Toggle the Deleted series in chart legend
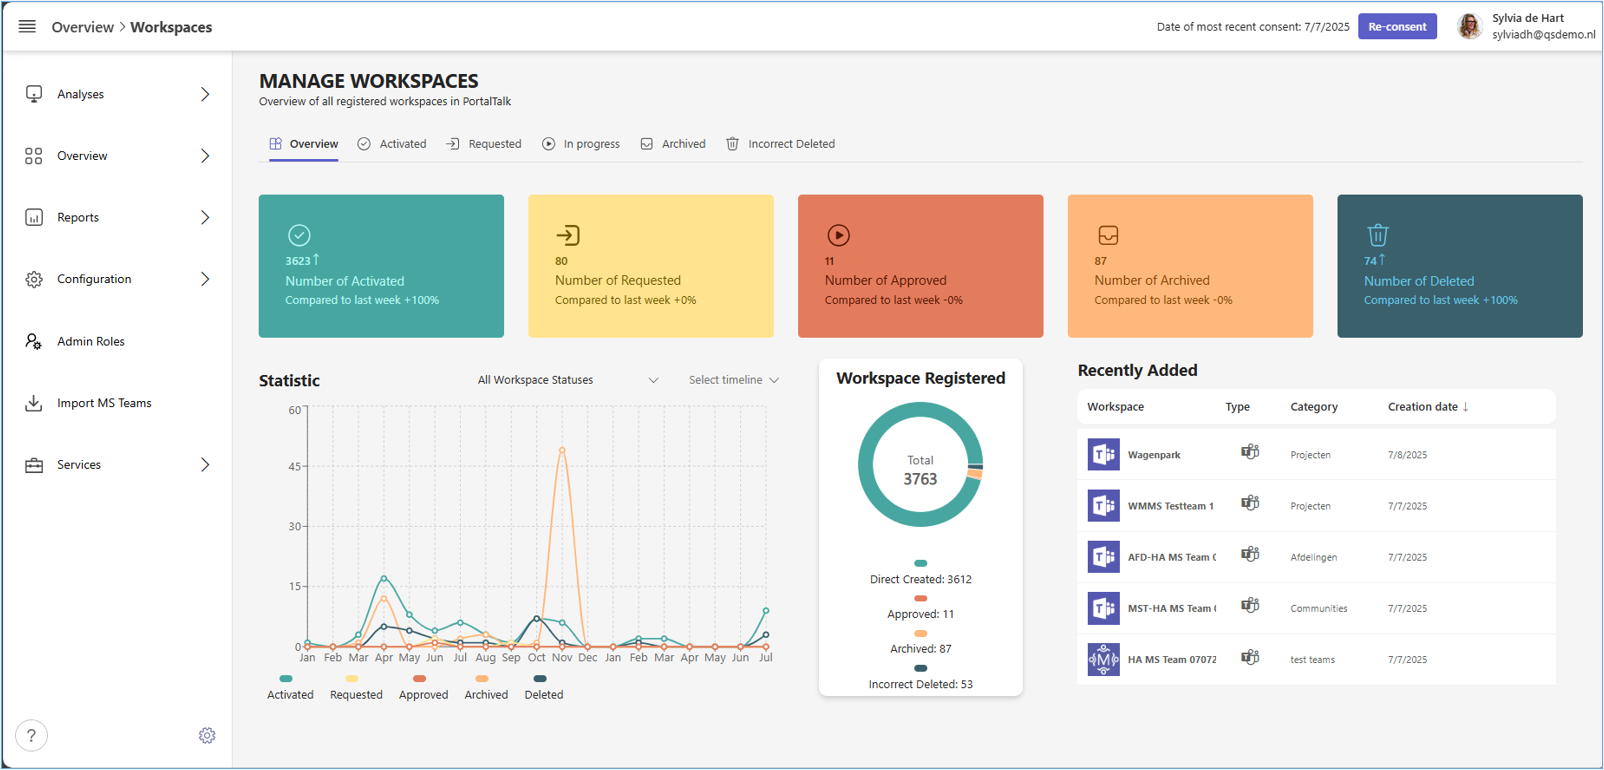Image resolution: width=1604 pixels, height=770 pixels. coord(543,688)
